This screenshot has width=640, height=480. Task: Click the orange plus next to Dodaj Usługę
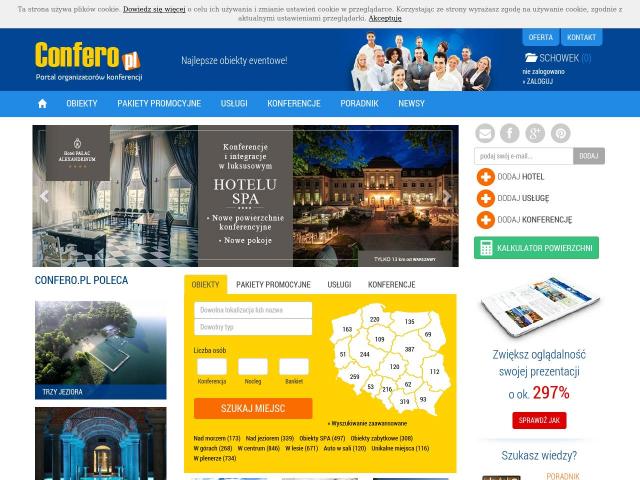486,198
